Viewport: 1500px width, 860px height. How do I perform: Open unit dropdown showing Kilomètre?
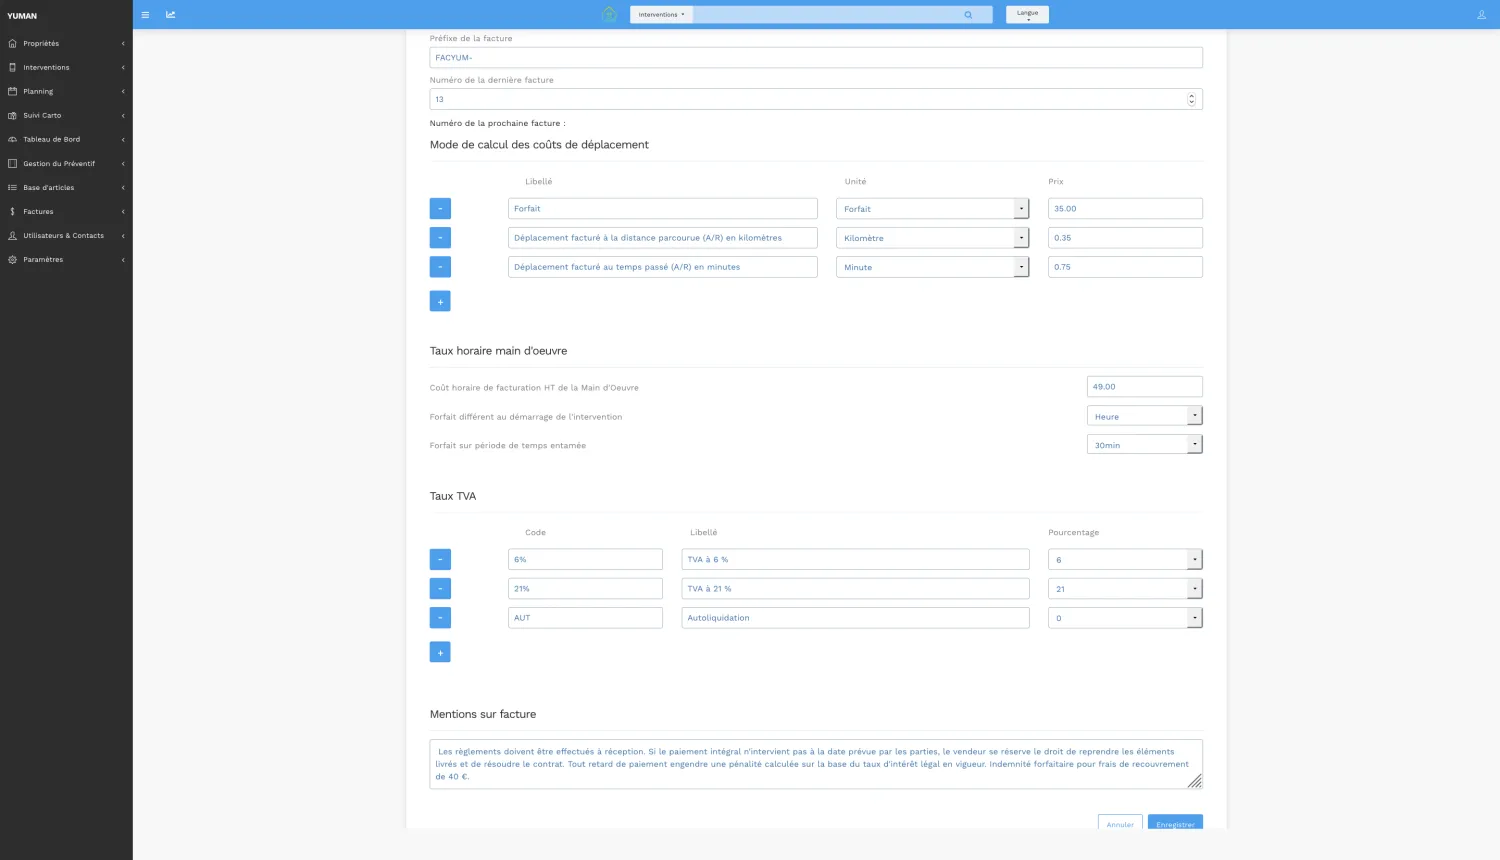pos(932,238)
